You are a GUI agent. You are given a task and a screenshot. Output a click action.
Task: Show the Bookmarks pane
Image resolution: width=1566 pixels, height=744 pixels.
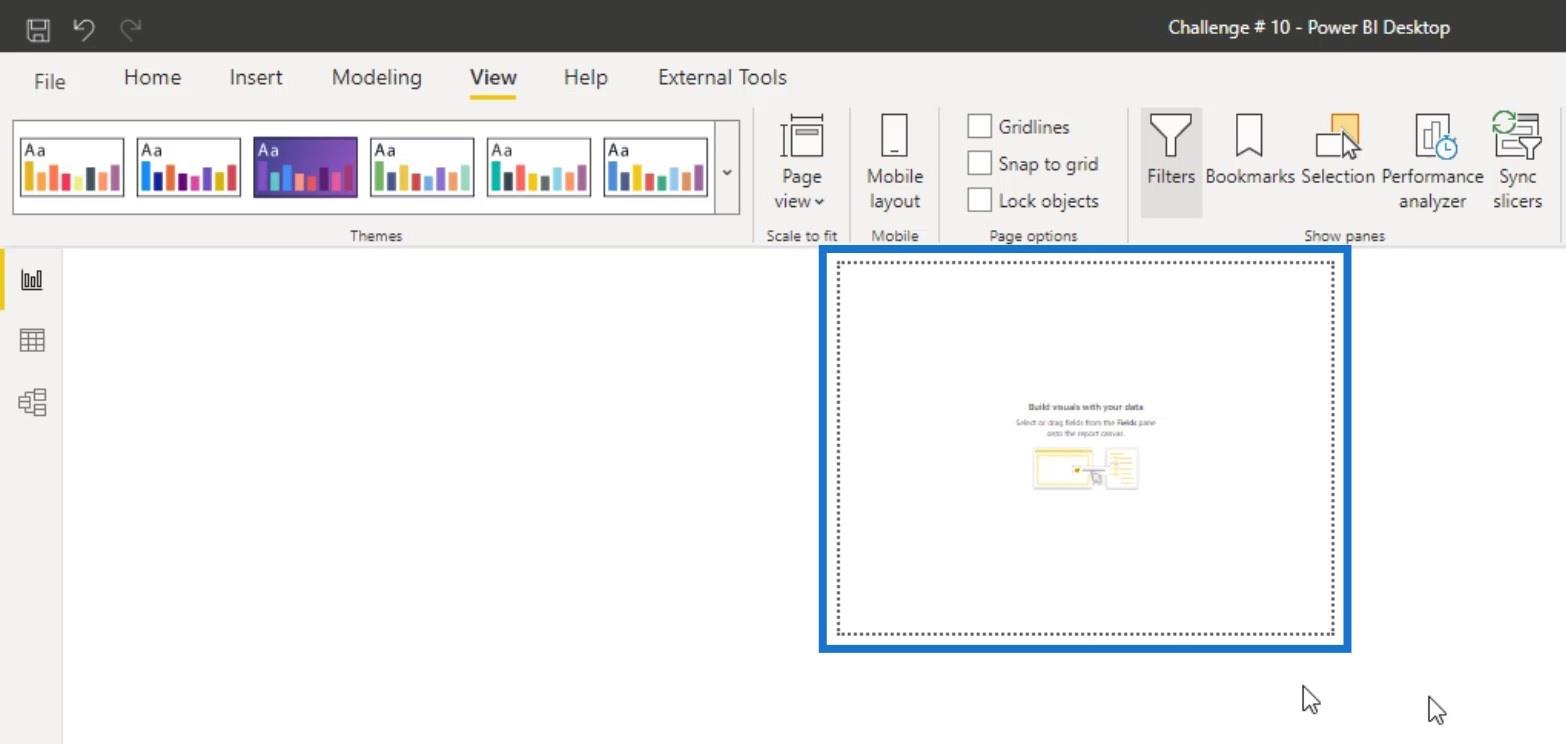point(1249,151)
